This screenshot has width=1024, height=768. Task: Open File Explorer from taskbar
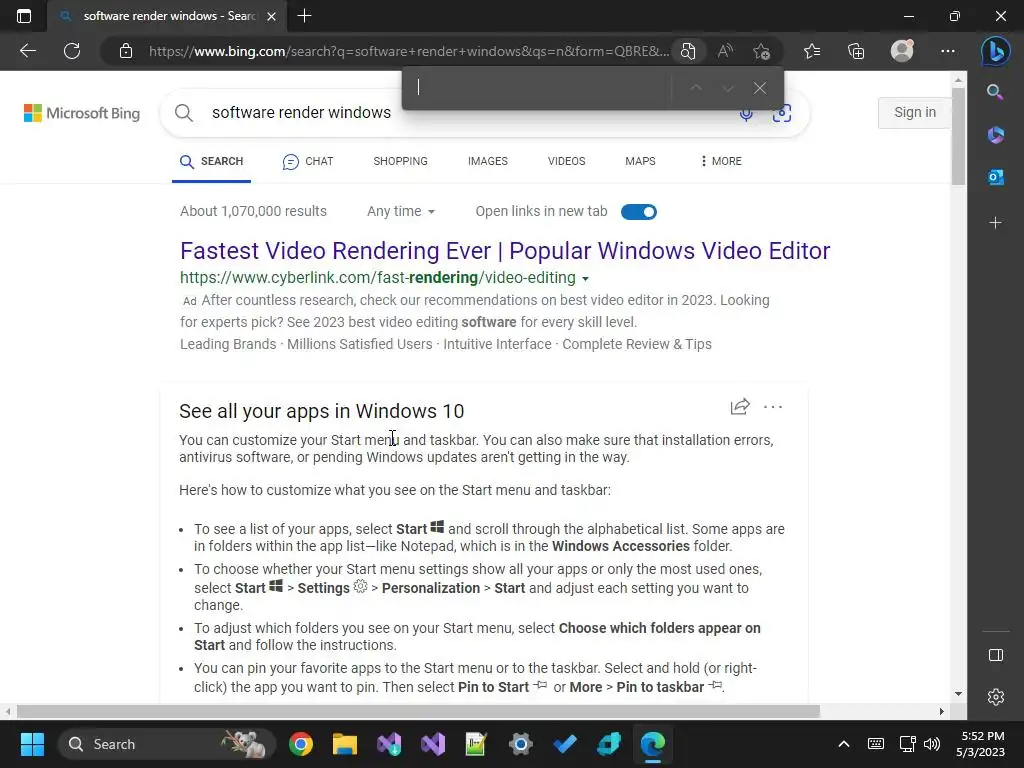(345, 744)
